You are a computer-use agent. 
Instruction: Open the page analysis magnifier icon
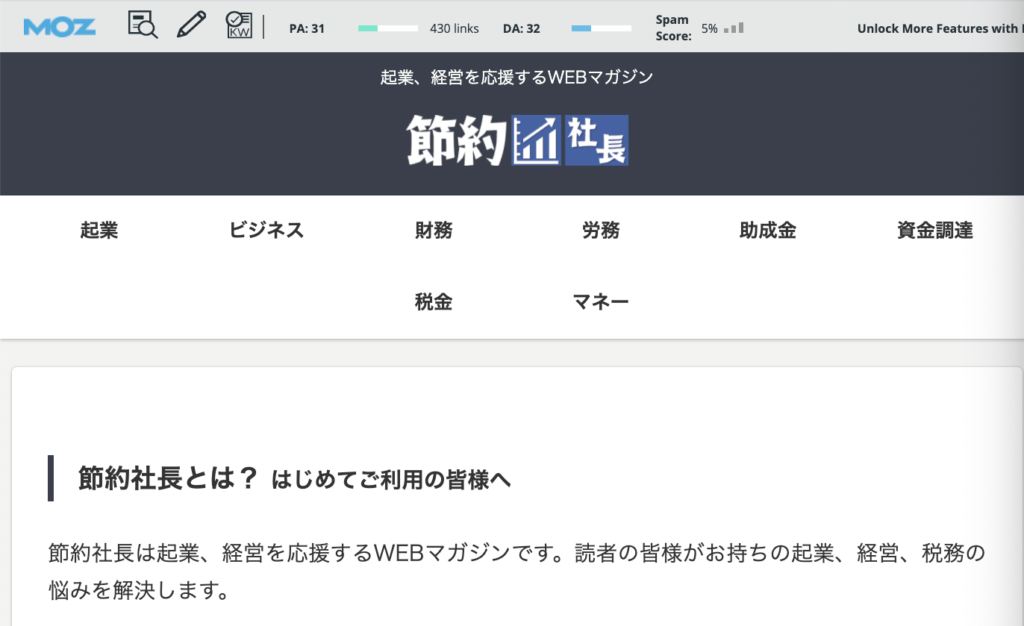[x=141, y=26]
